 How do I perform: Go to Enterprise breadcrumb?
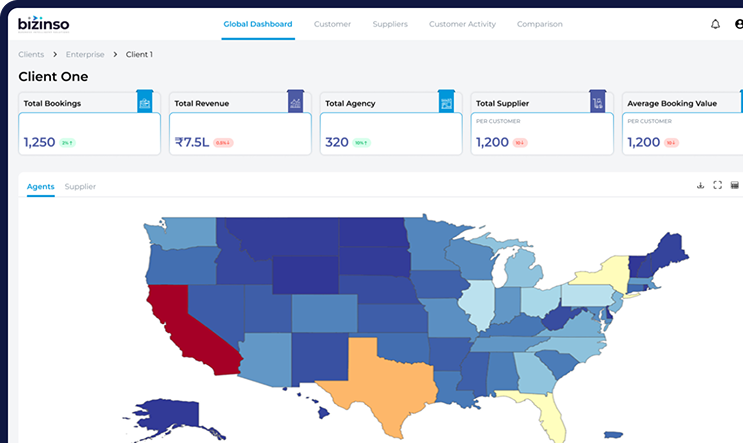coord(85,54)
